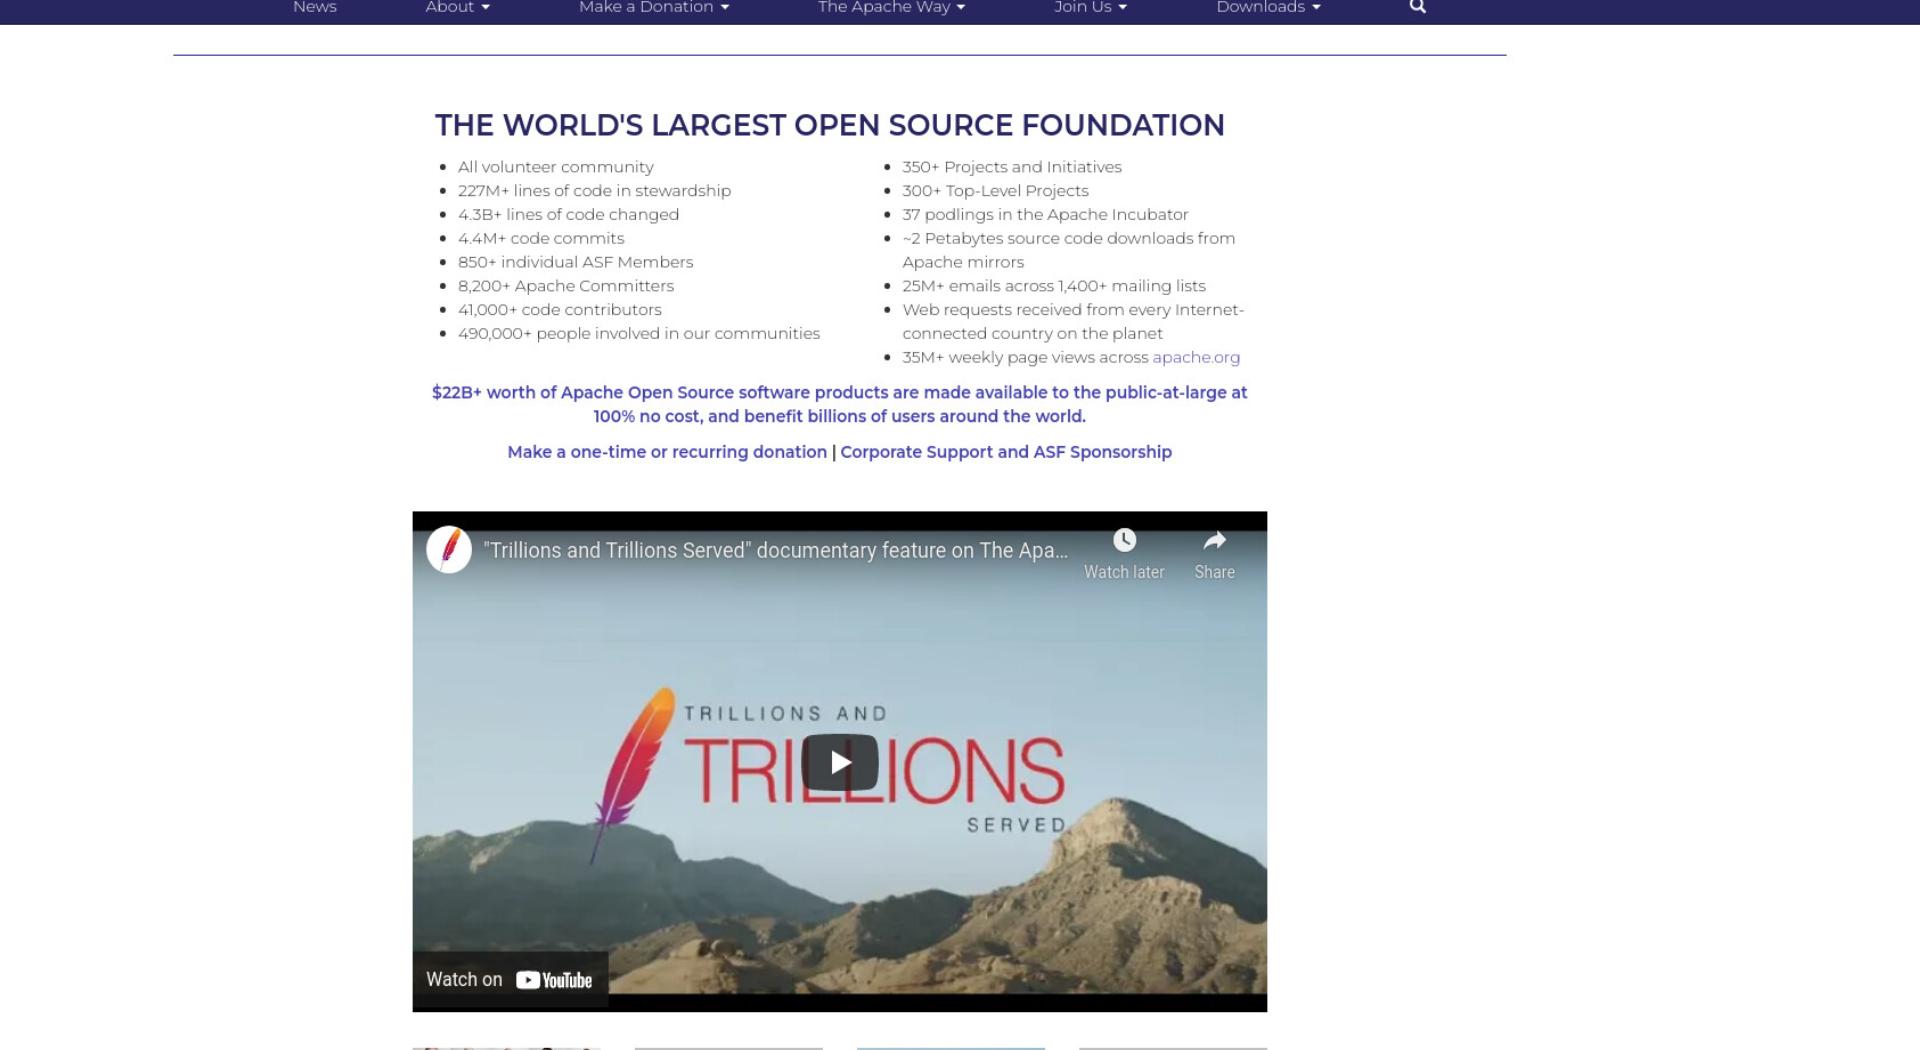Click the Watch later clock icon
1920x1050 pixels.
click(1124, 541)
